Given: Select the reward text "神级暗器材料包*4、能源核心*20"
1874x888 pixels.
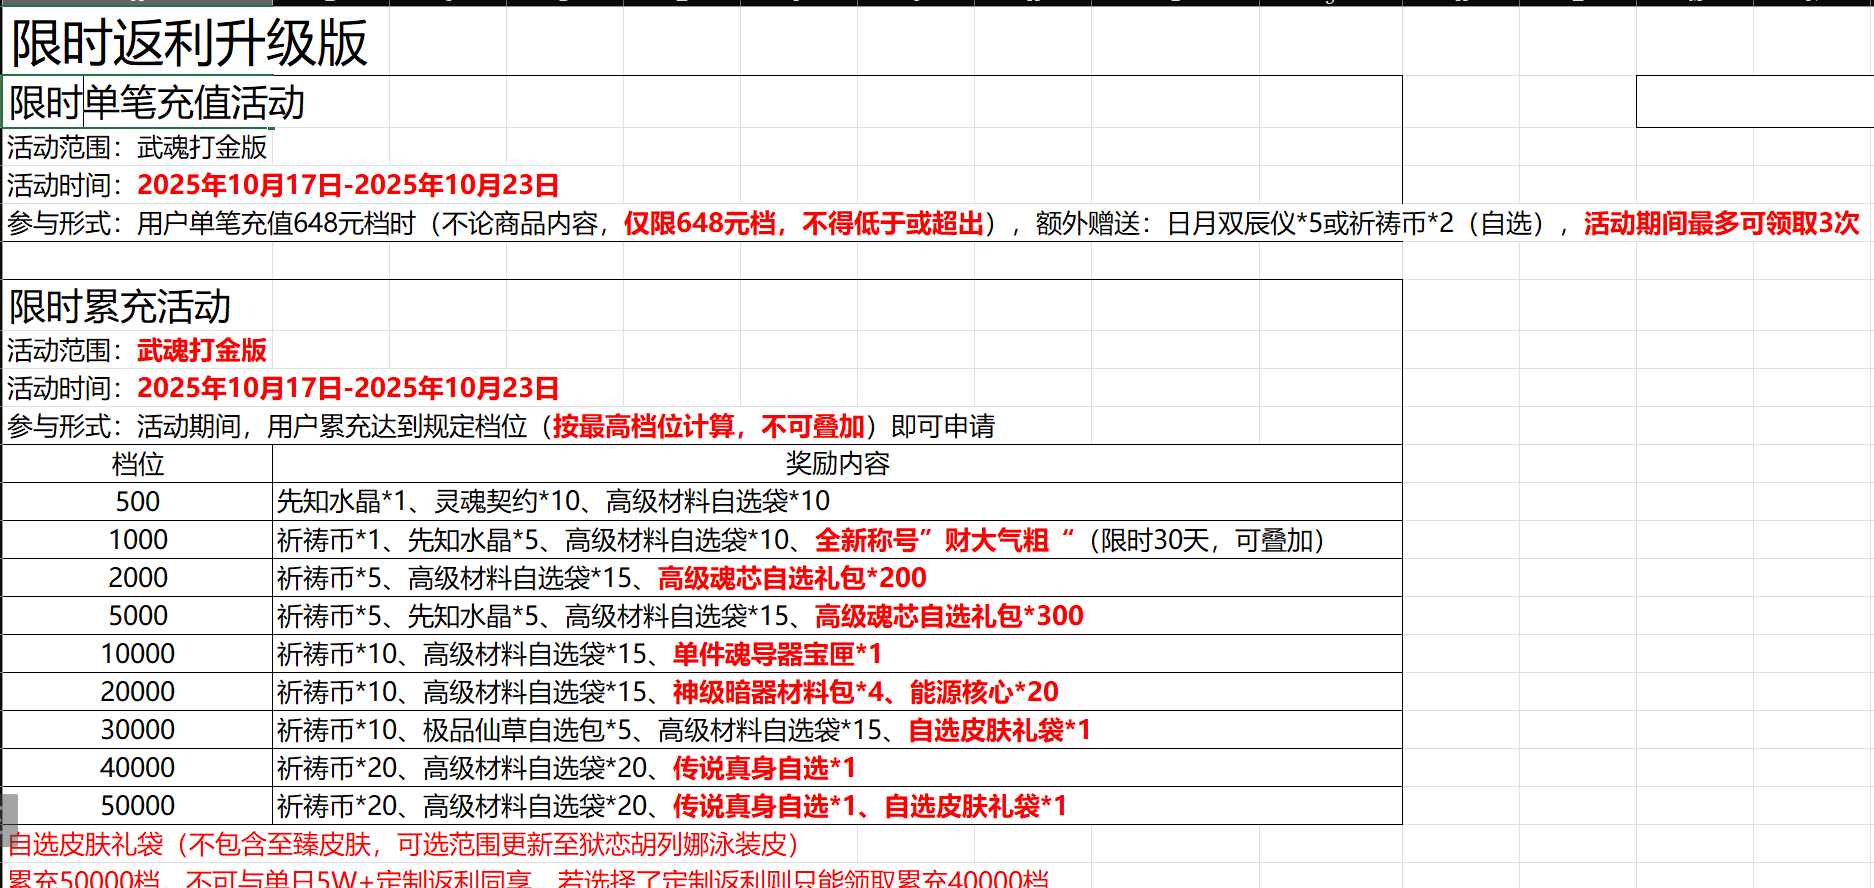Looking at the screenshot, I should click(865, 692).
